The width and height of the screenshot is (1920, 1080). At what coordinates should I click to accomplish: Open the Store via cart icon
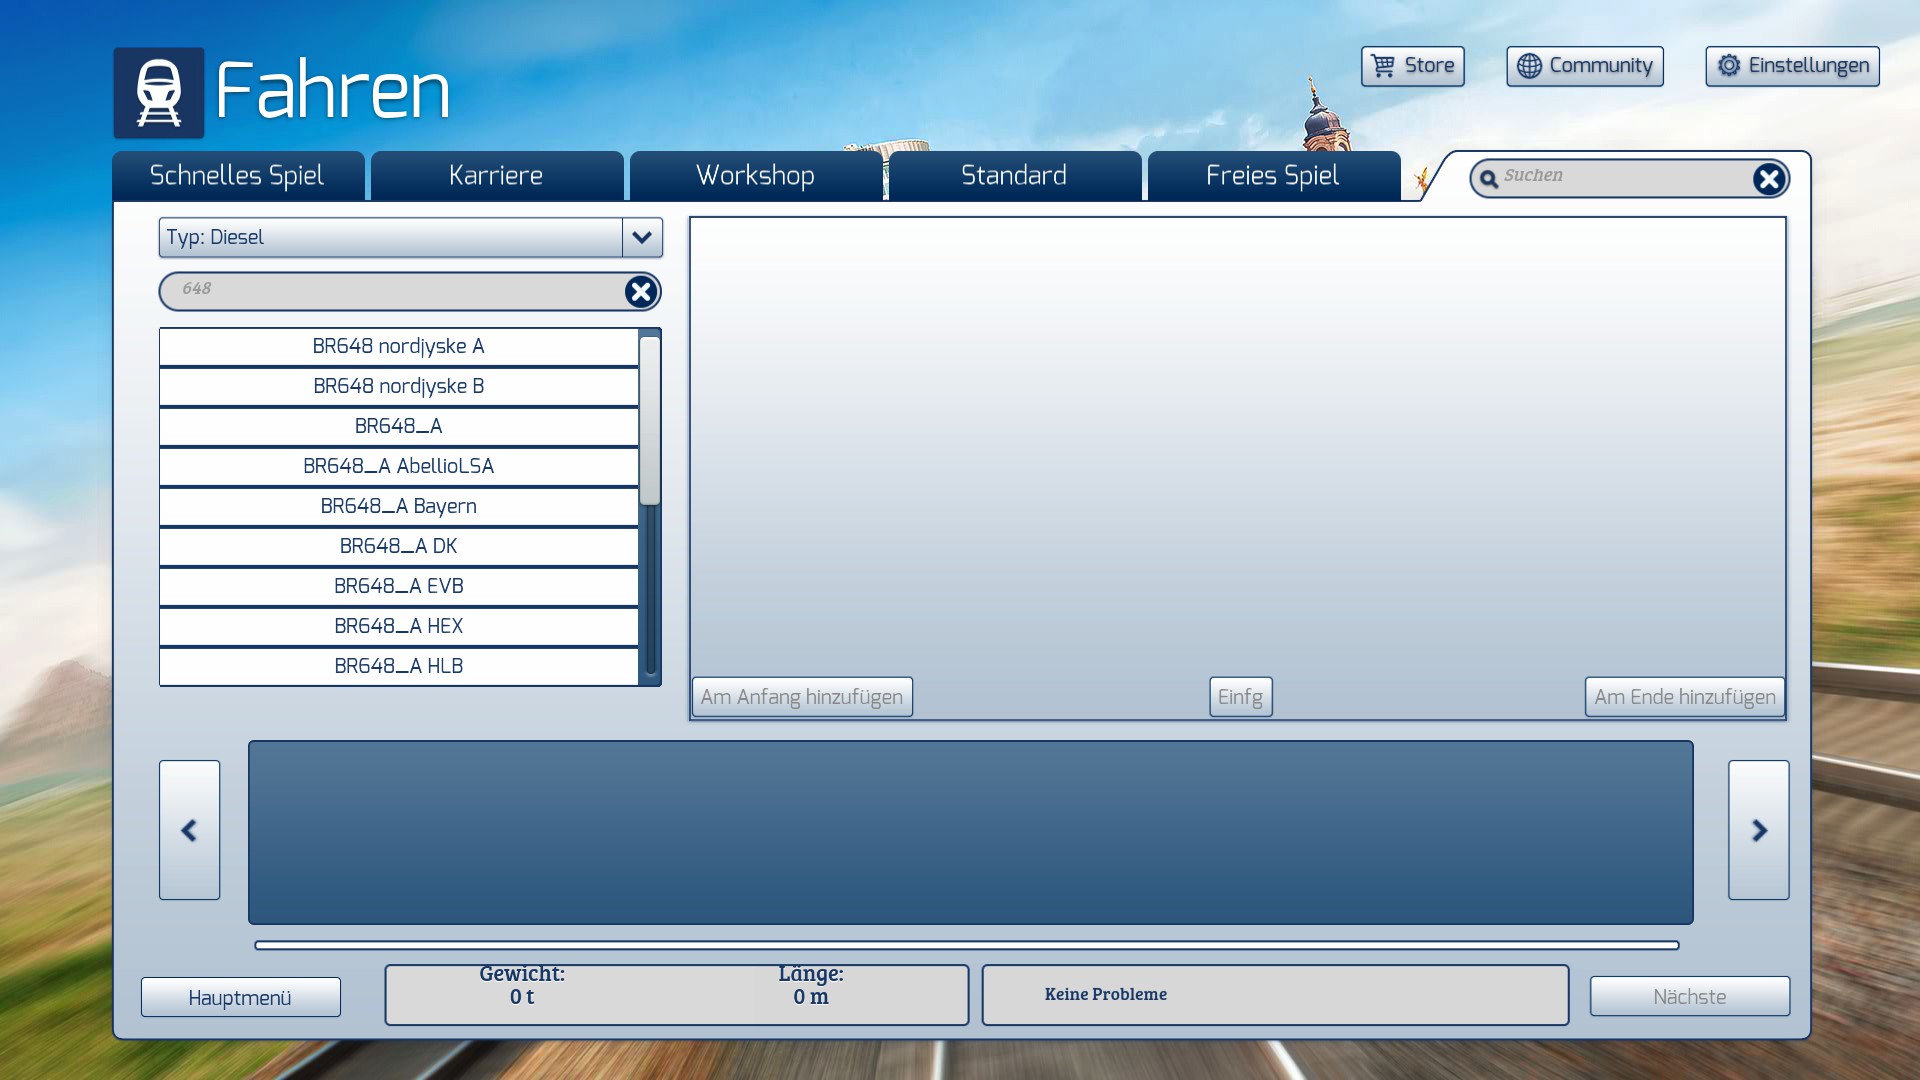tap(1384, 66)
